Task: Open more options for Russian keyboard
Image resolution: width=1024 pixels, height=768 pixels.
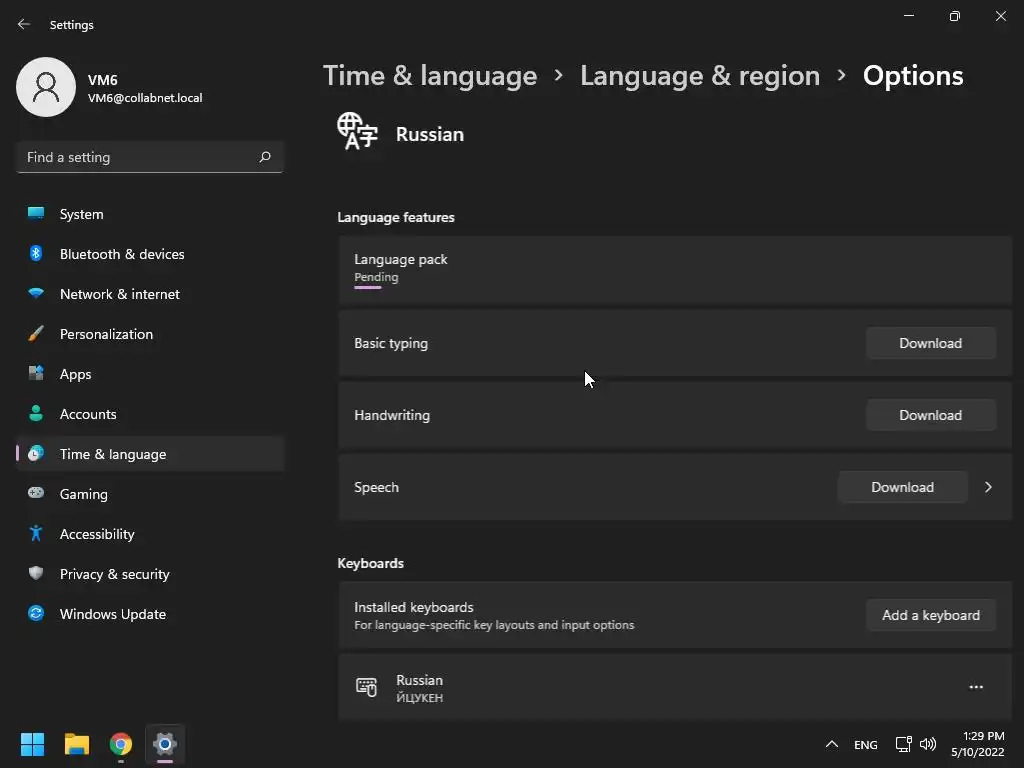Action: tap(976, 687)
